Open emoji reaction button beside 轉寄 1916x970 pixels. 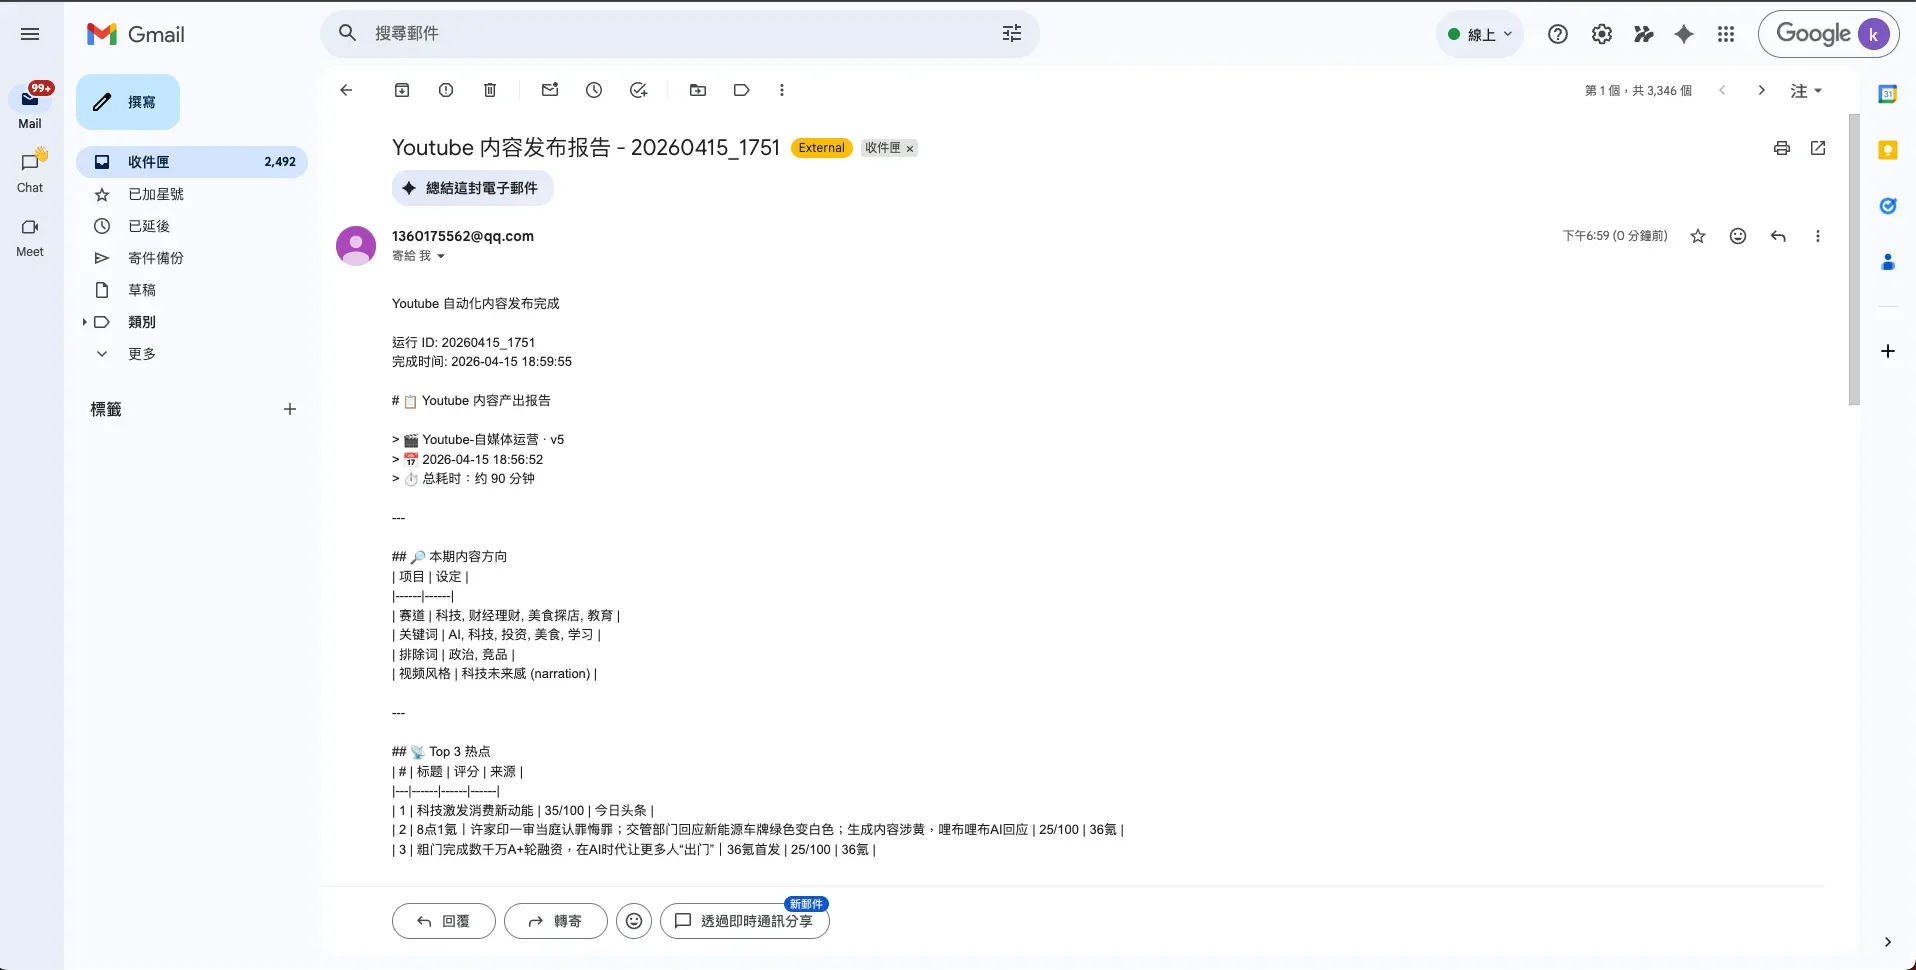[x=634, y=921]
